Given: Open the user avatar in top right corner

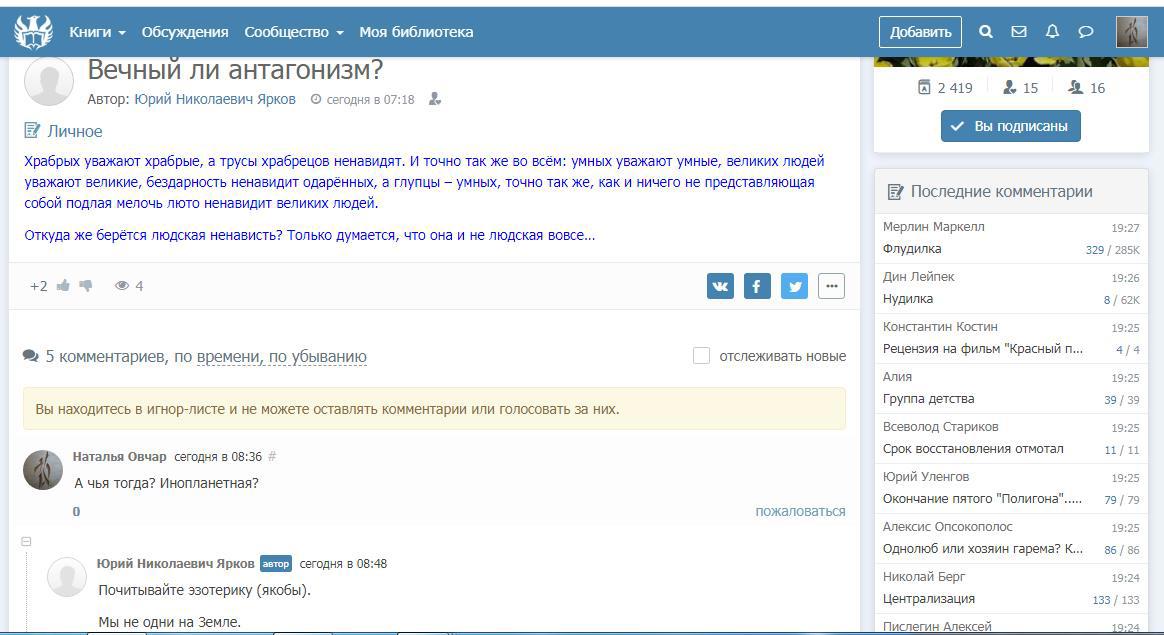Looking at the screenshot, I should 1132,32.
